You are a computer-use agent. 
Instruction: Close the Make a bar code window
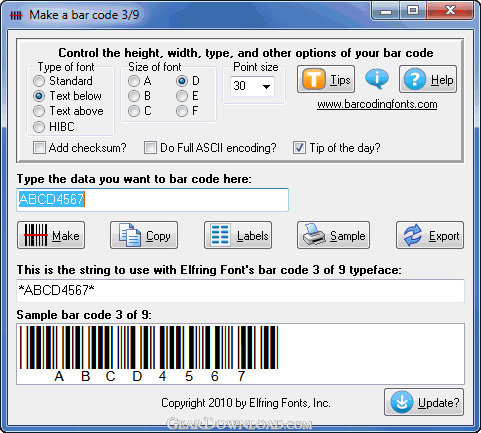click(450, 11)
